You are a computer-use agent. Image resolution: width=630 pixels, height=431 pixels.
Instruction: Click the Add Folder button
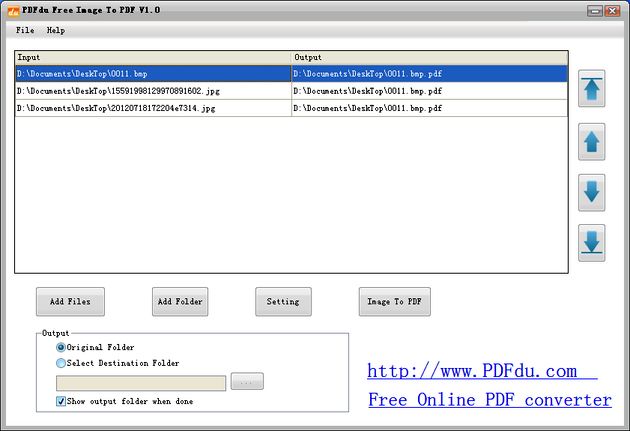[180, 302]
